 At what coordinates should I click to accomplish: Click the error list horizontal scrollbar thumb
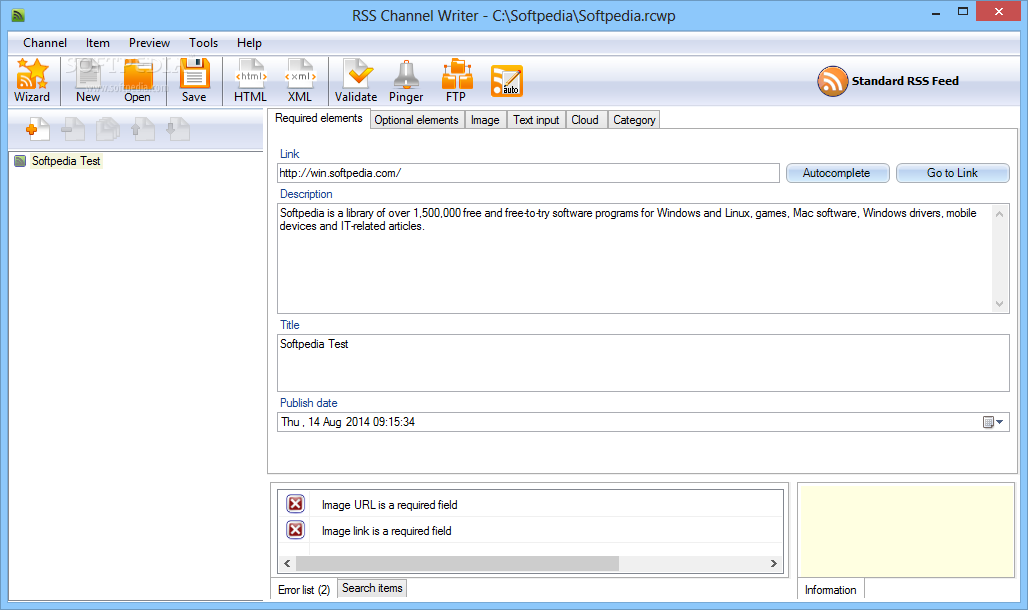tap(457, 563)
